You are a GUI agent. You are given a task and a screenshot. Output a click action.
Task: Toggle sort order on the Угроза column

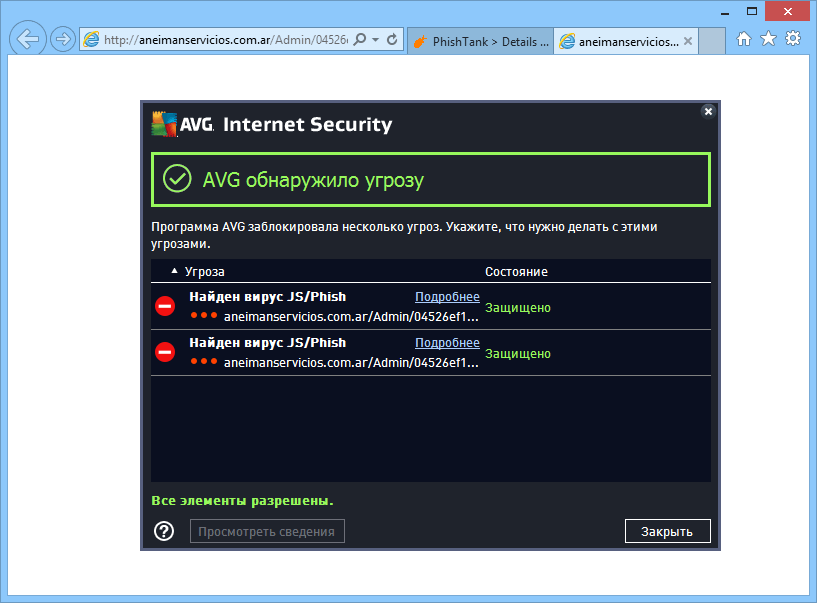(x=203, y=271)
